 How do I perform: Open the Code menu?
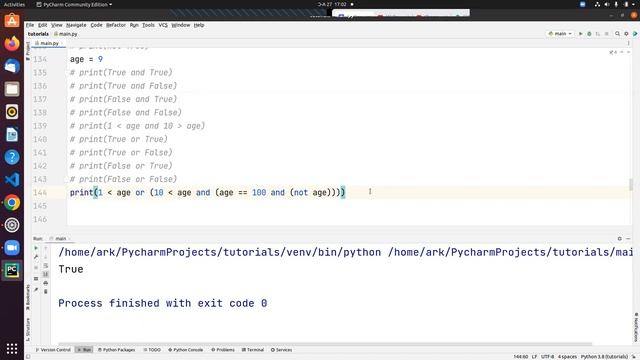pos(96,25)
